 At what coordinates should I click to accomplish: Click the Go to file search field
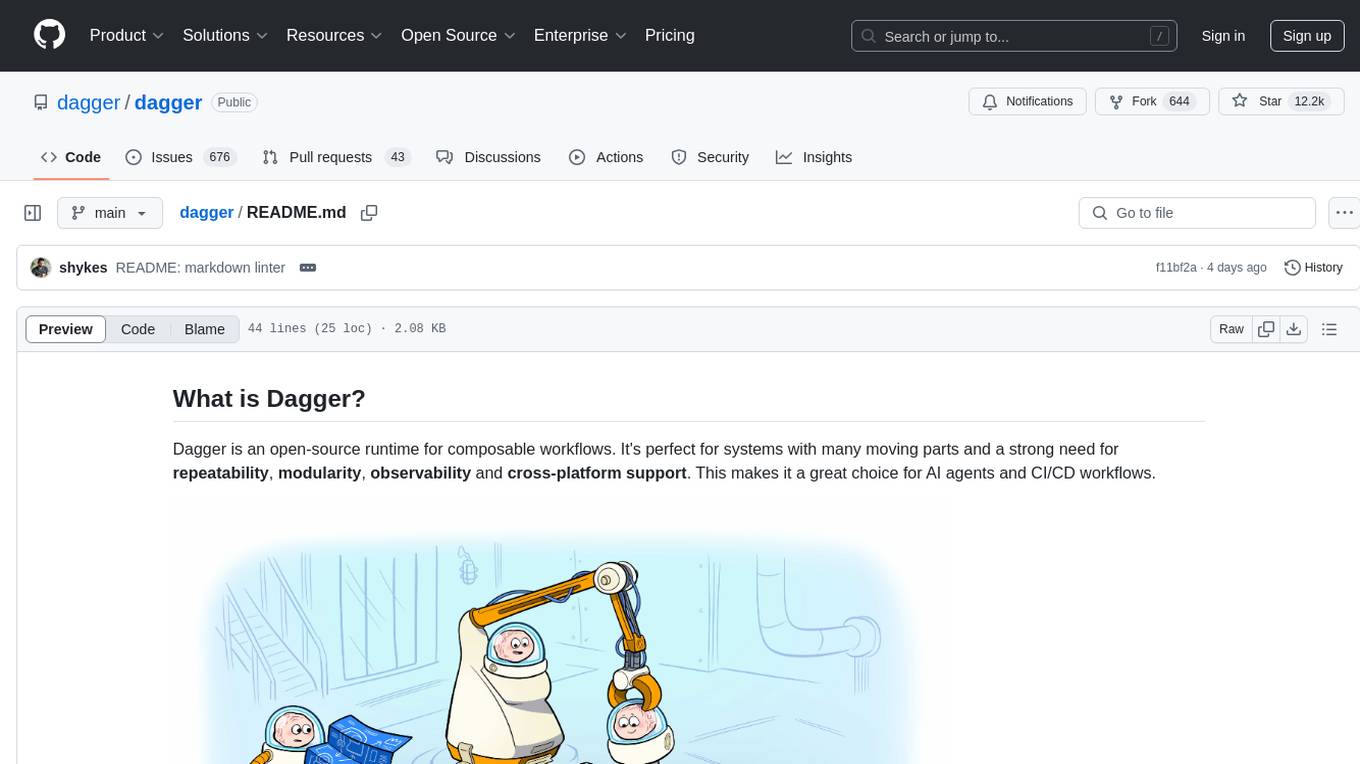tap(1197, 213)
